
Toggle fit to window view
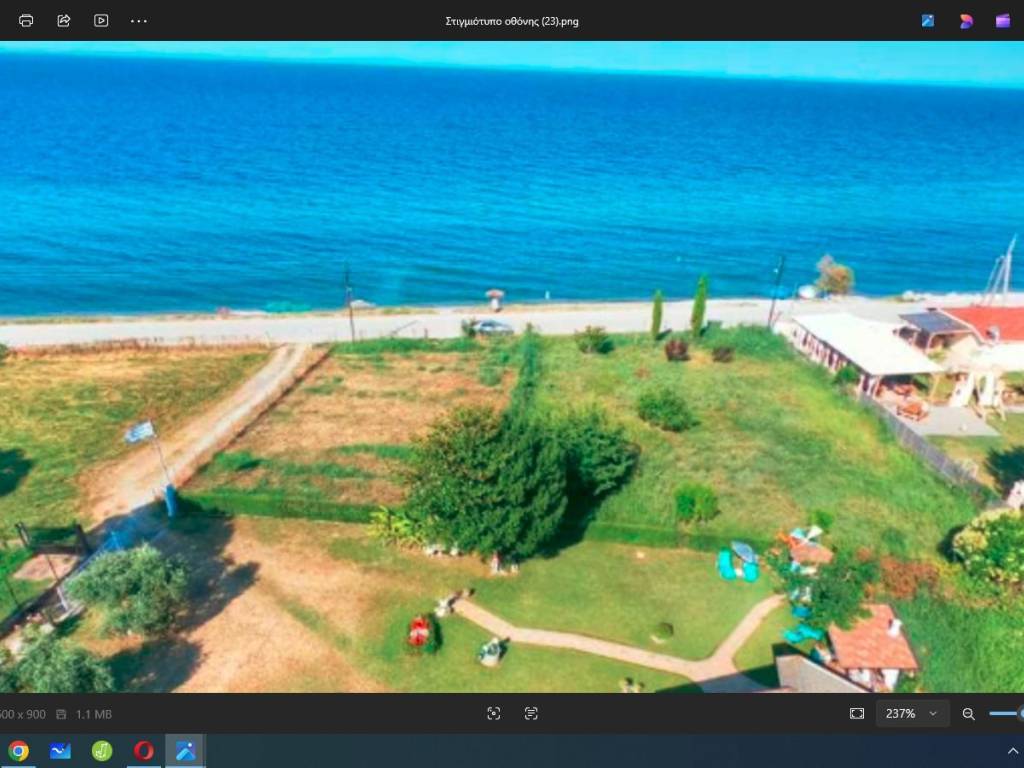point(857,713)
